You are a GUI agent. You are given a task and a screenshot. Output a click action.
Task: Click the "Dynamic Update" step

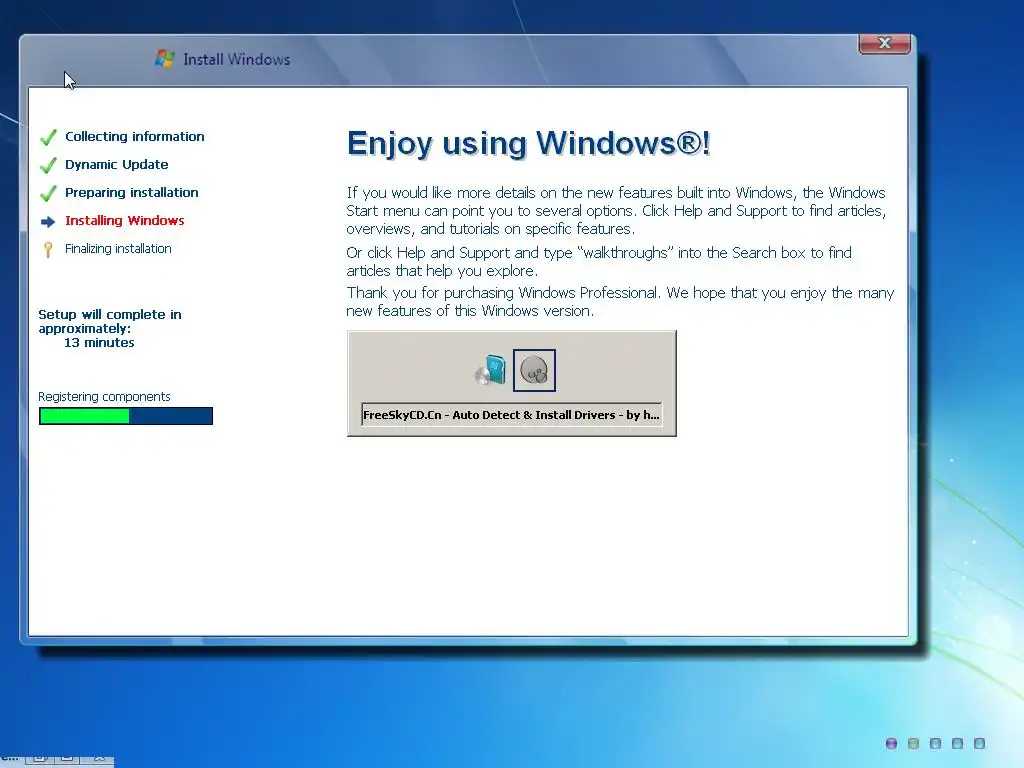(x=116, y=165)
